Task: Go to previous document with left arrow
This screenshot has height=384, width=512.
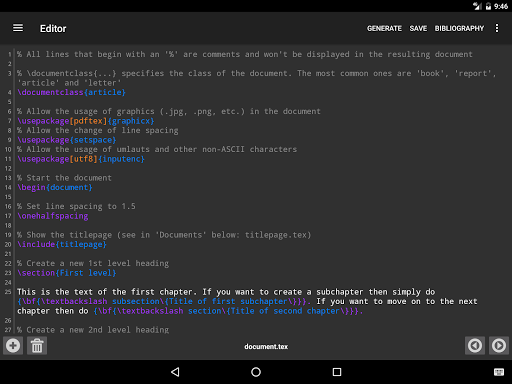Action: [475, 345]
